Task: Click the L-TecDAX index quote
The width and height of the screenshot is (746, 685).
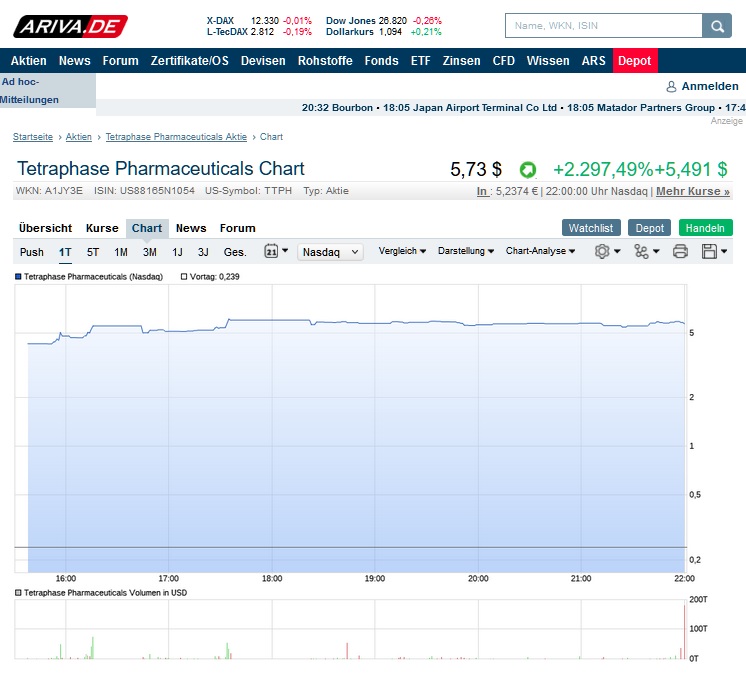Action: [259, 32]
